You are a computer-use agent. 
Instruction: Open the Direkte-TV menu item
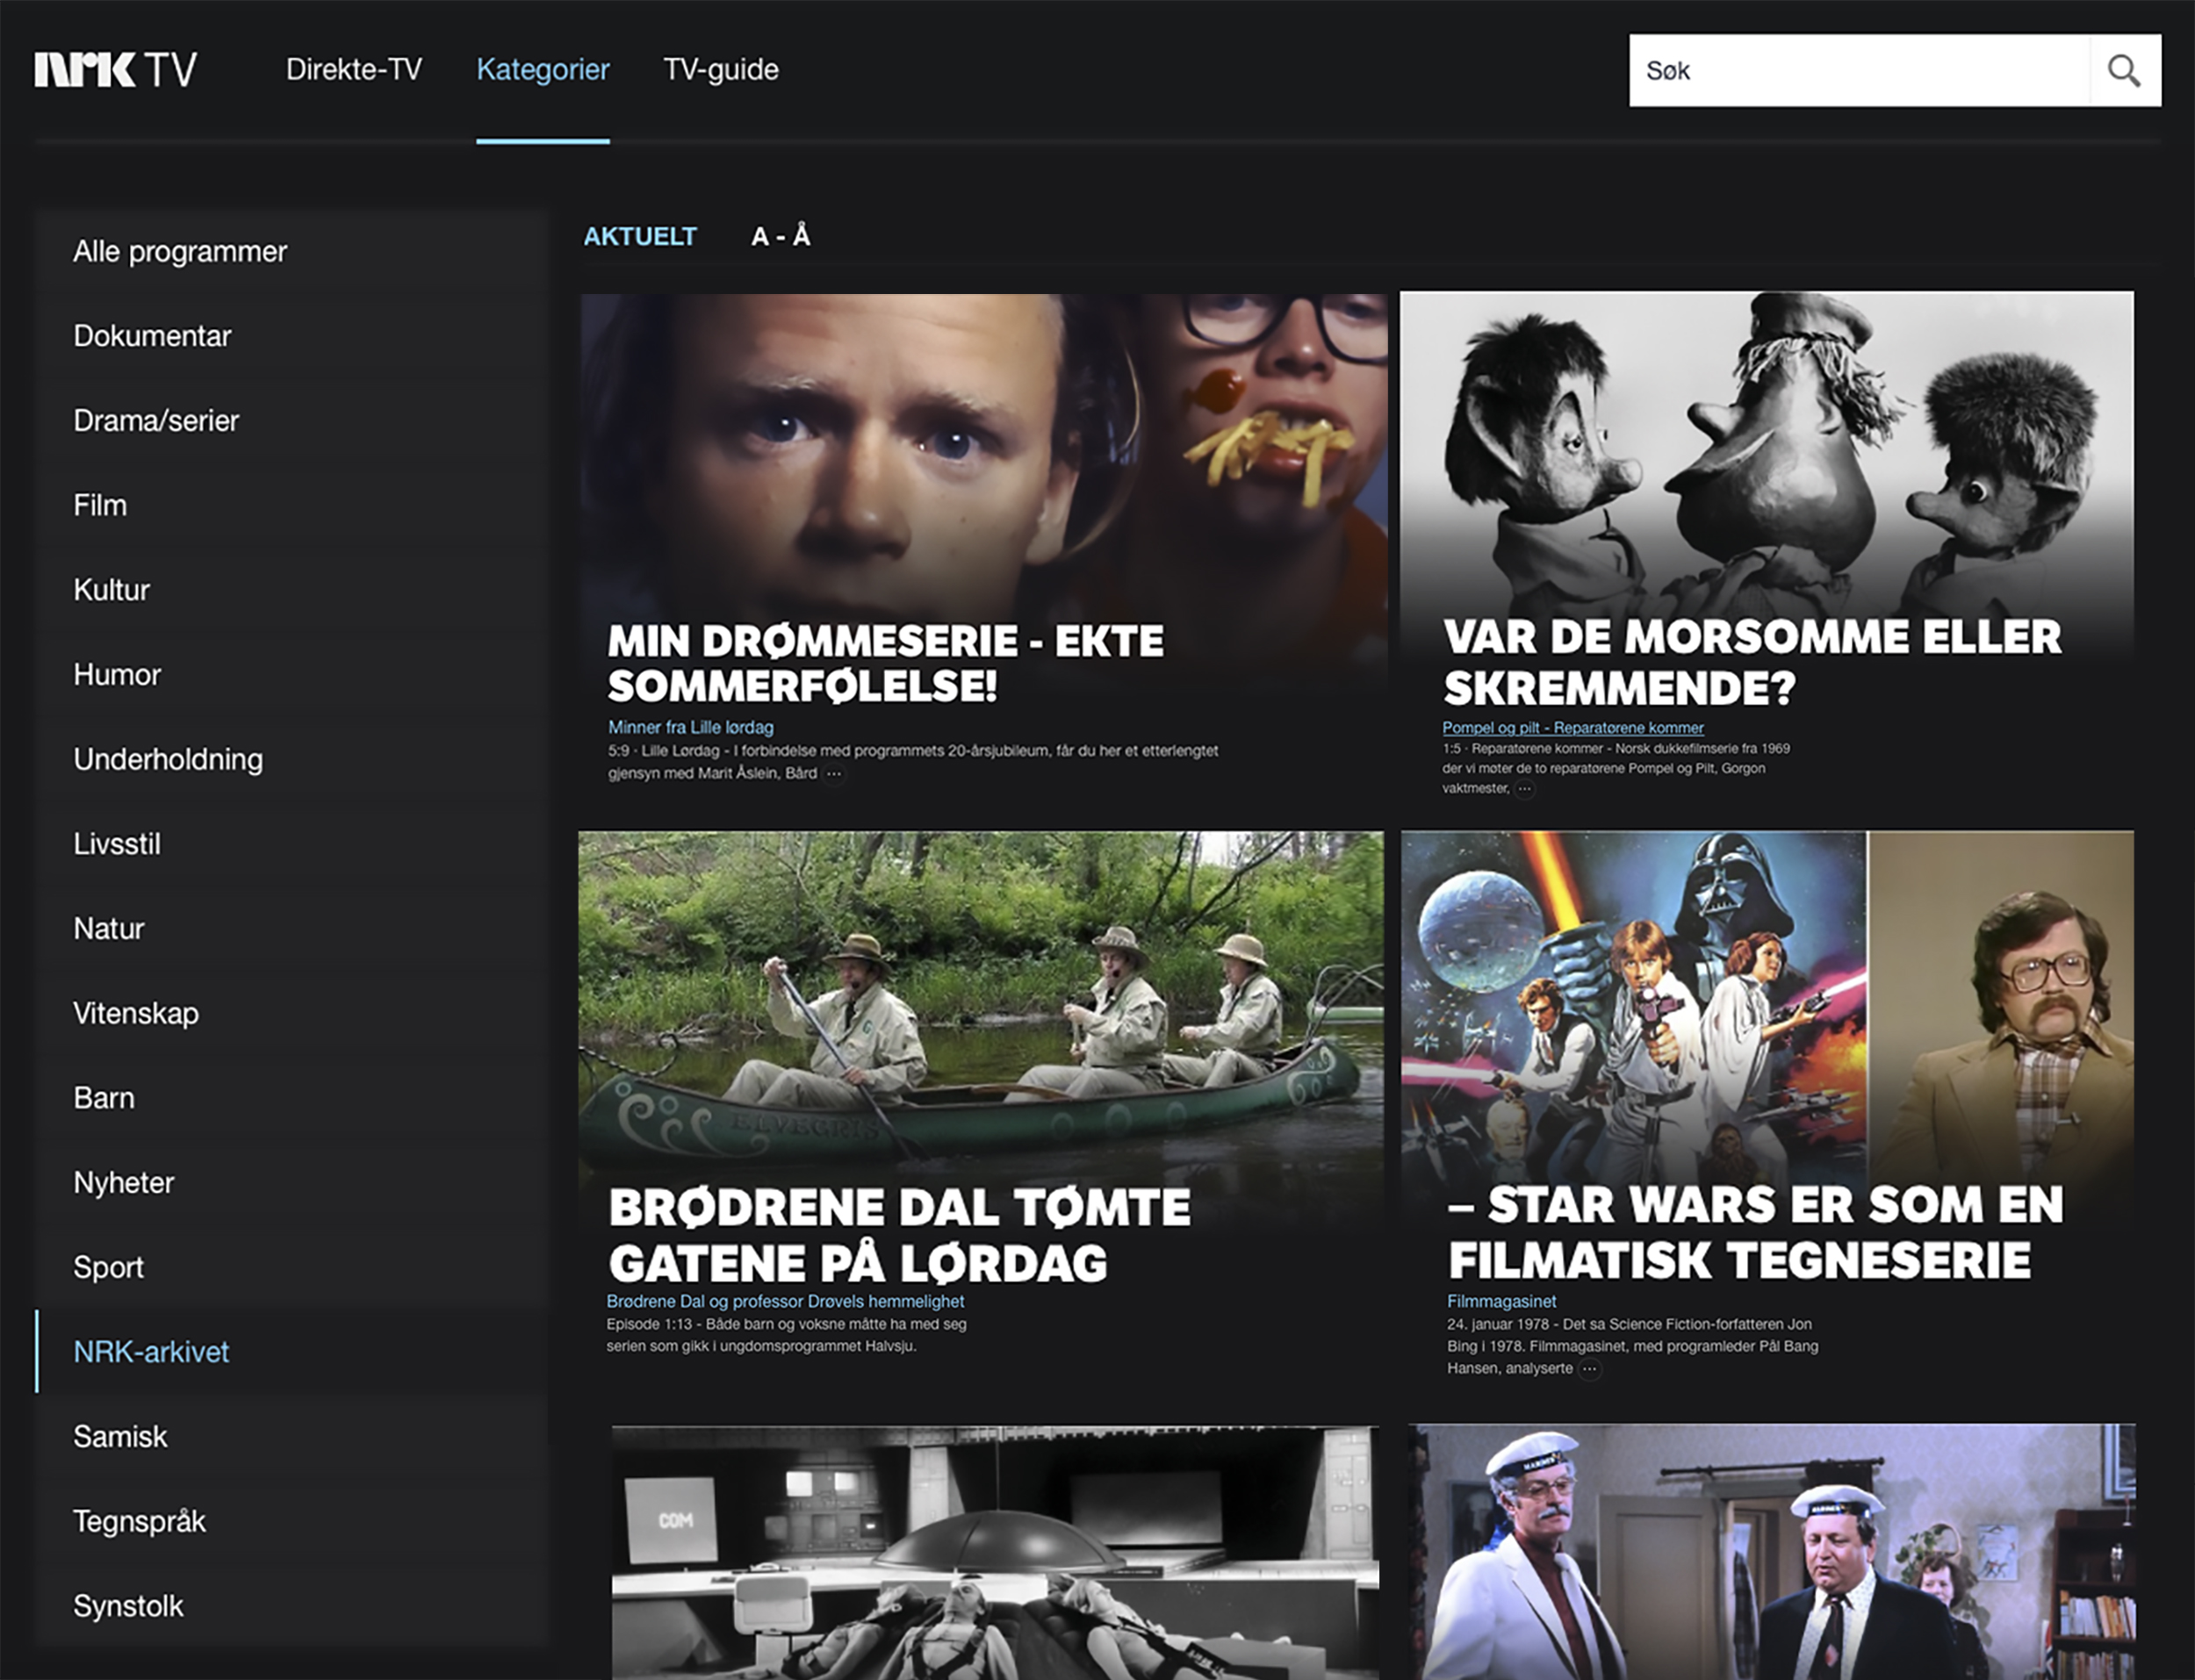(354, 69)
